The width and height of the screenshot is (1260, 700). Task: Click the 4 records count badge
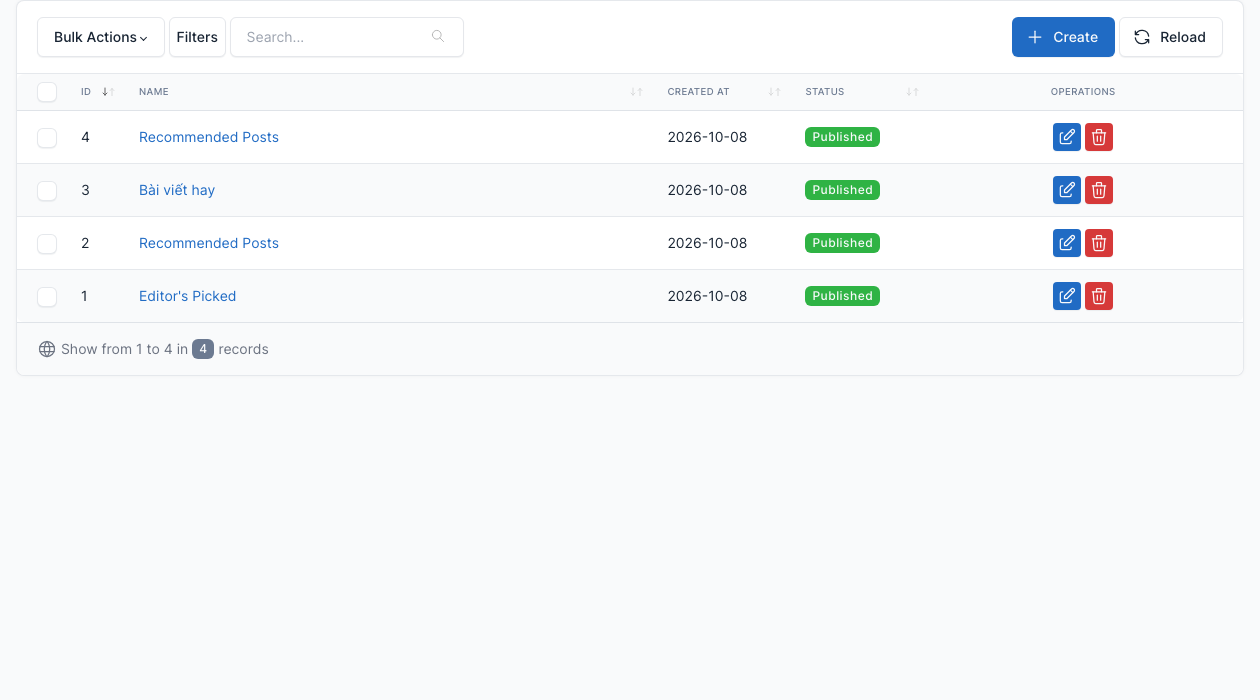203,349
